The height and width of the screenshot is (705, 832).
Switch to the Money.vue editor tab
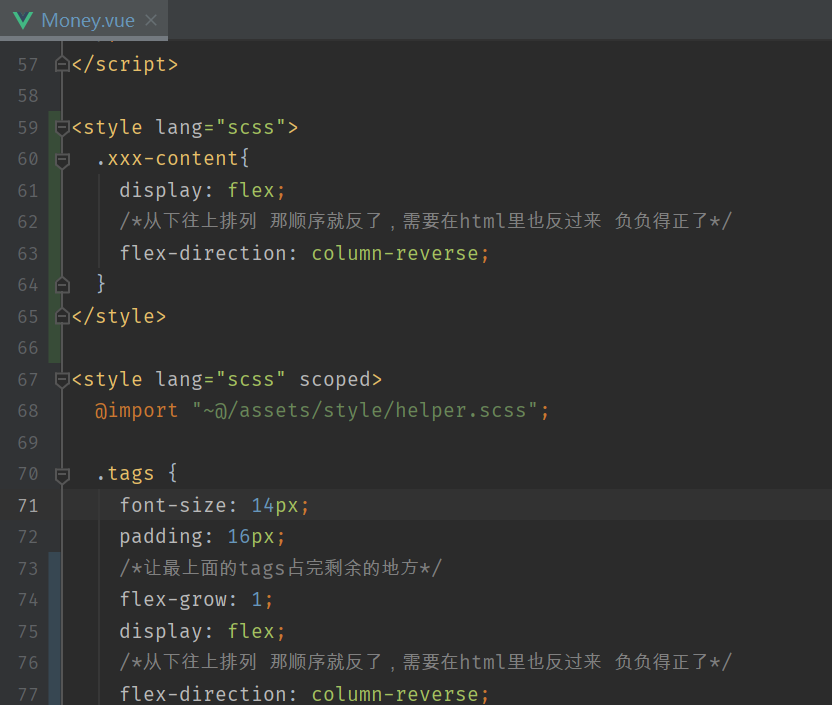(x=84, y=20)
